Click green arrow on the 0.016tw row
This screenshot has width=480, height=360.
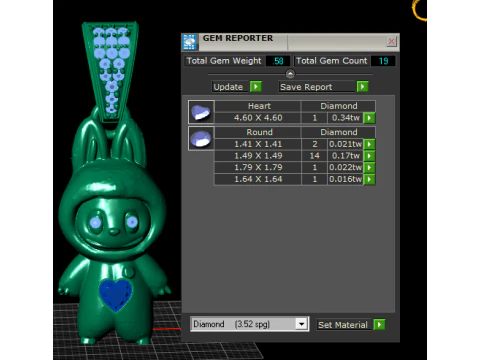click(369, 179)
